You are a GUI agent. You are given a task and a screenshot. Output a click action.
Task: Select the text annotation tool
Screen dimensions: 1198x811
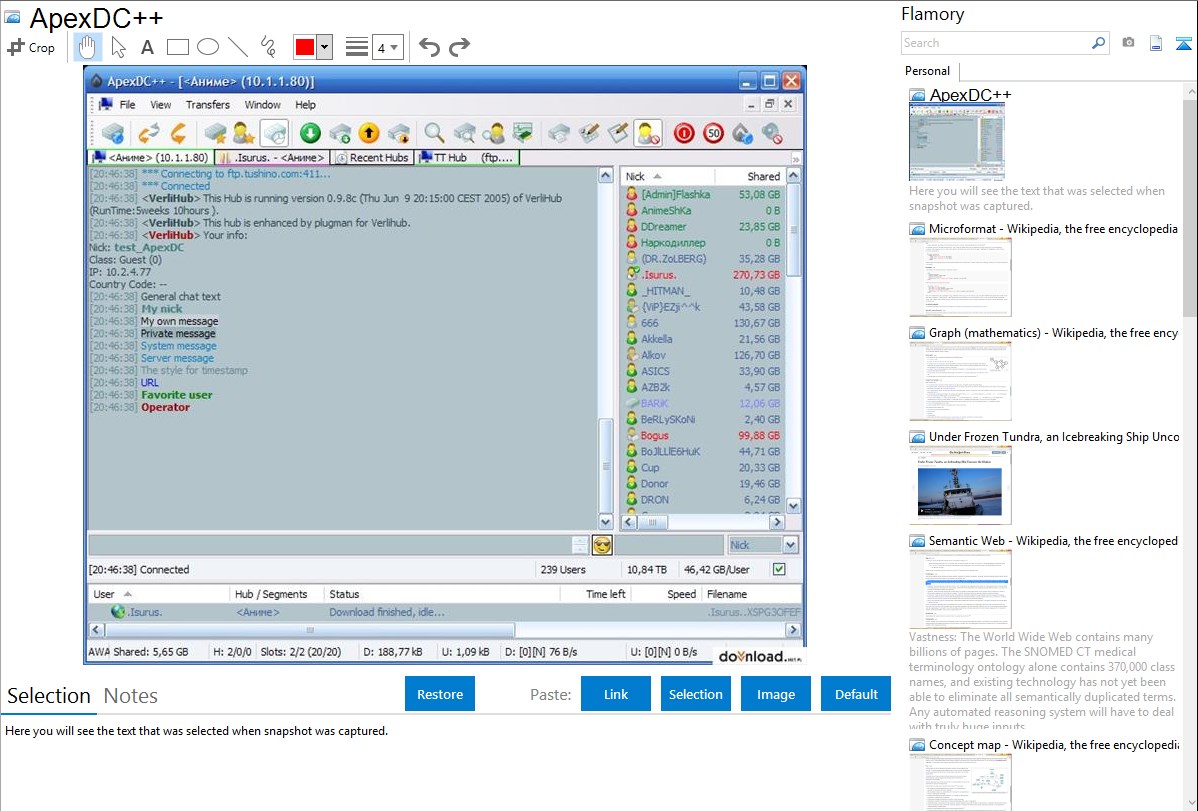[147, 47]
